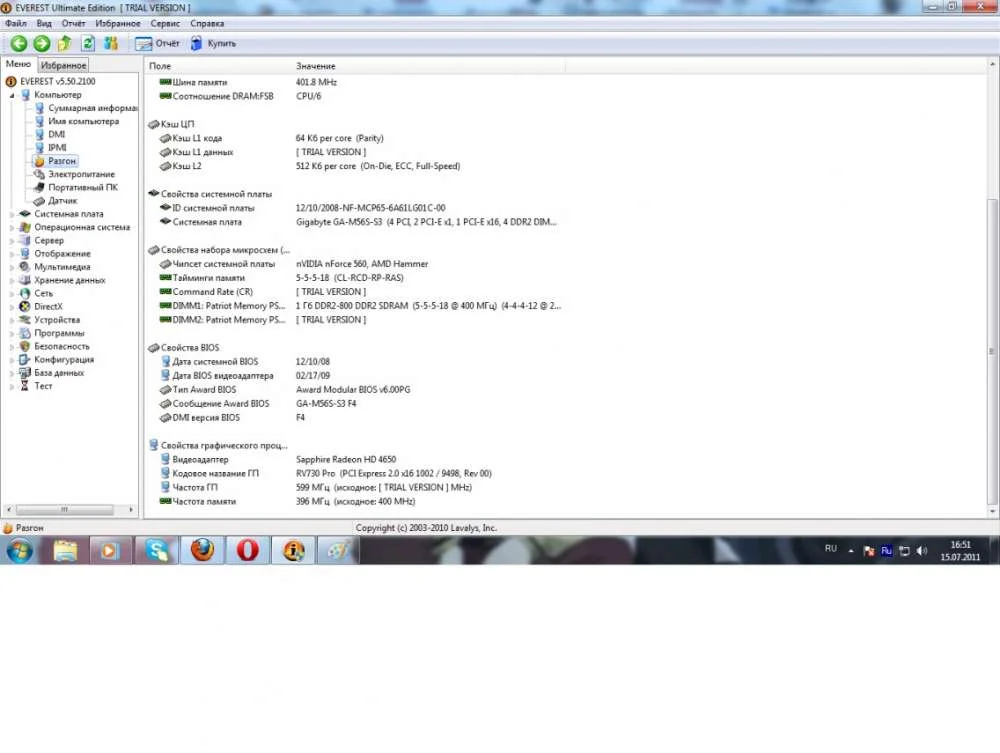Image resolution: width=1000 pixels, height=753 pixels.
Task: Click the Refresh toolbar icon
Action: [88, 43]
